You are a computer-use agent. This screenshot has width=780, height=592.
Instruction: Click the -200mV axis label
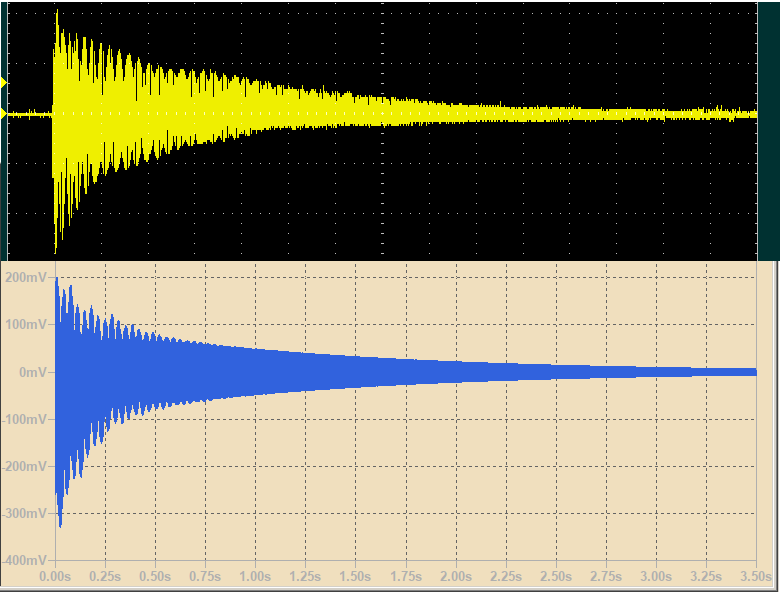[x=24, y=466]
